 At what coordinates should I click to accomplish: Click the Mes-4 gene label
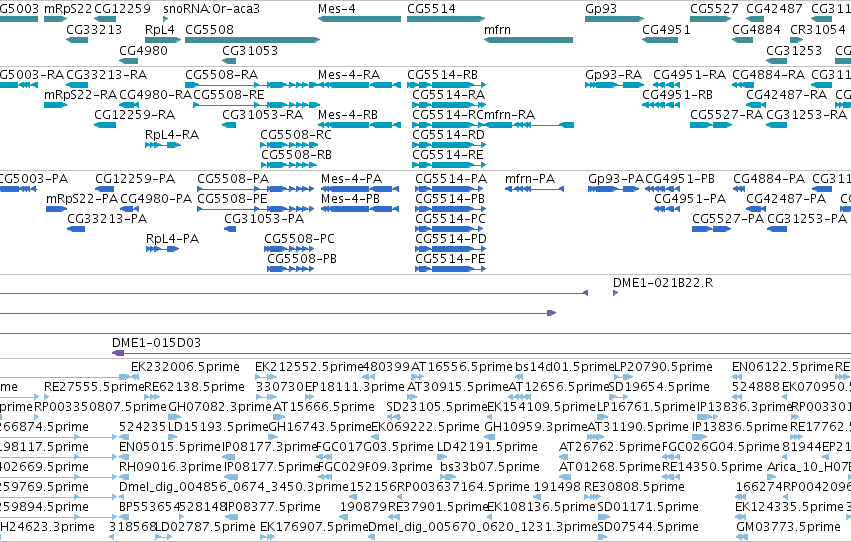click(336, 9)
